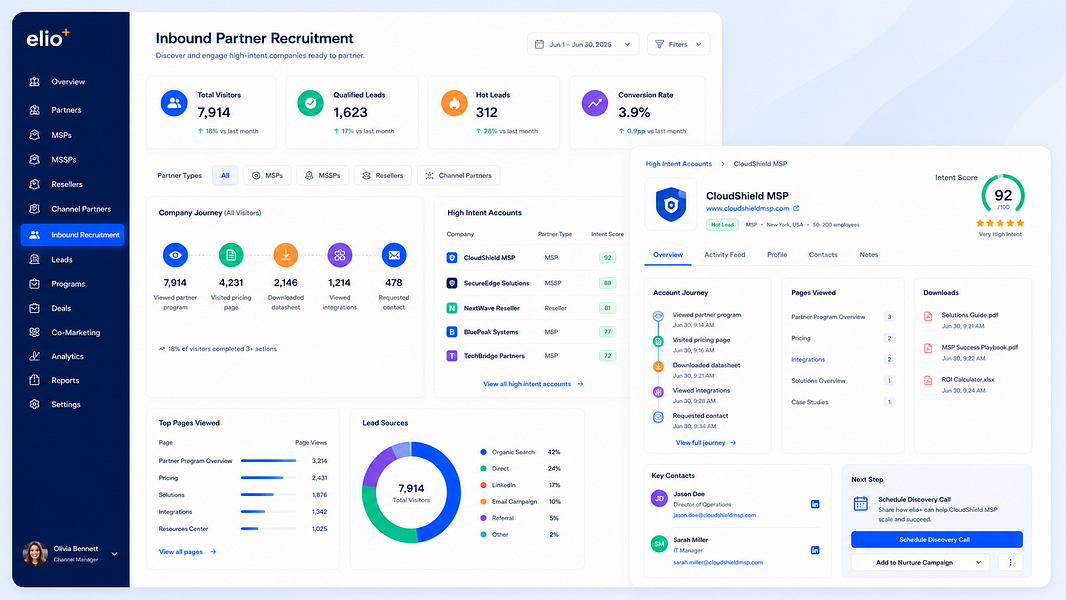Click the elio+ logo
1066x600 pixels.
click(48, 38)
